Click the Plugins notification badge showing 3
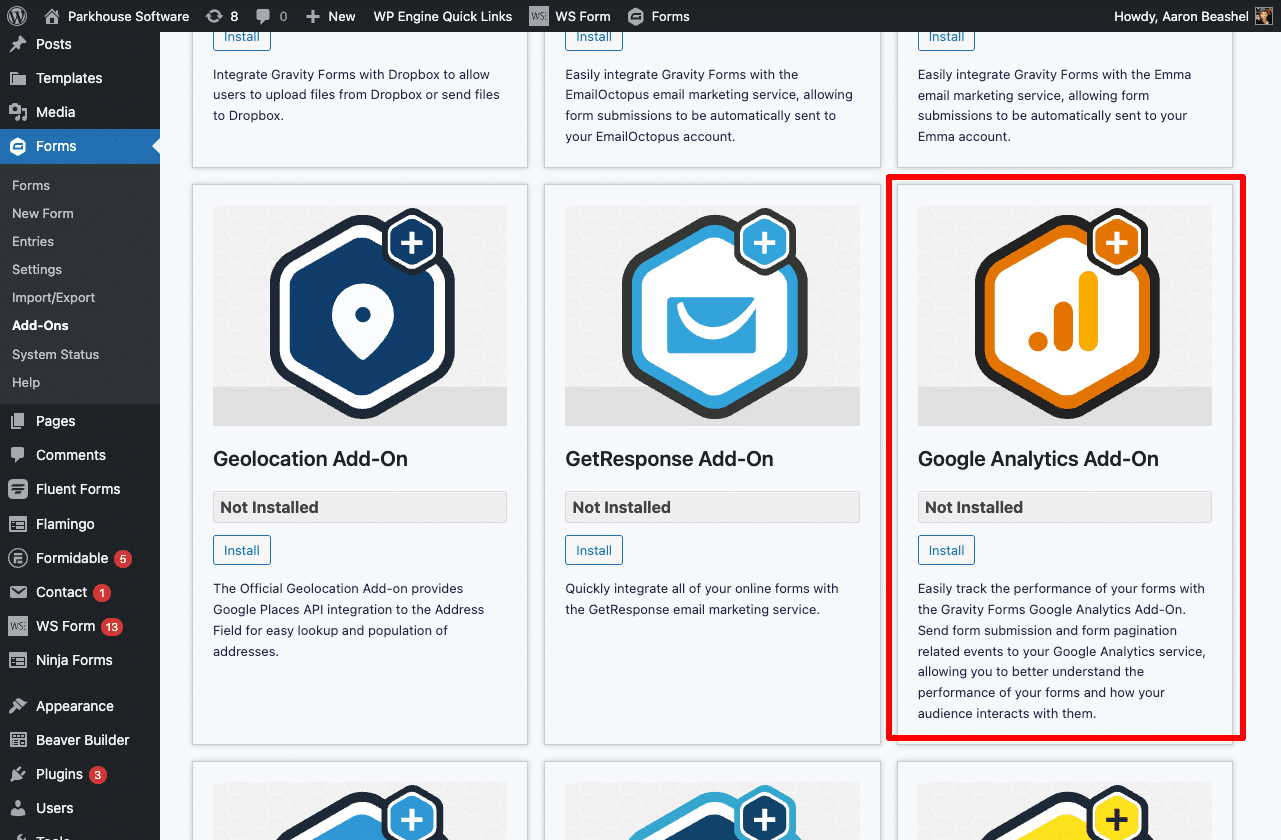This screenshot has height=840, width=1281. pyautogui.click(x=97, y=775)
